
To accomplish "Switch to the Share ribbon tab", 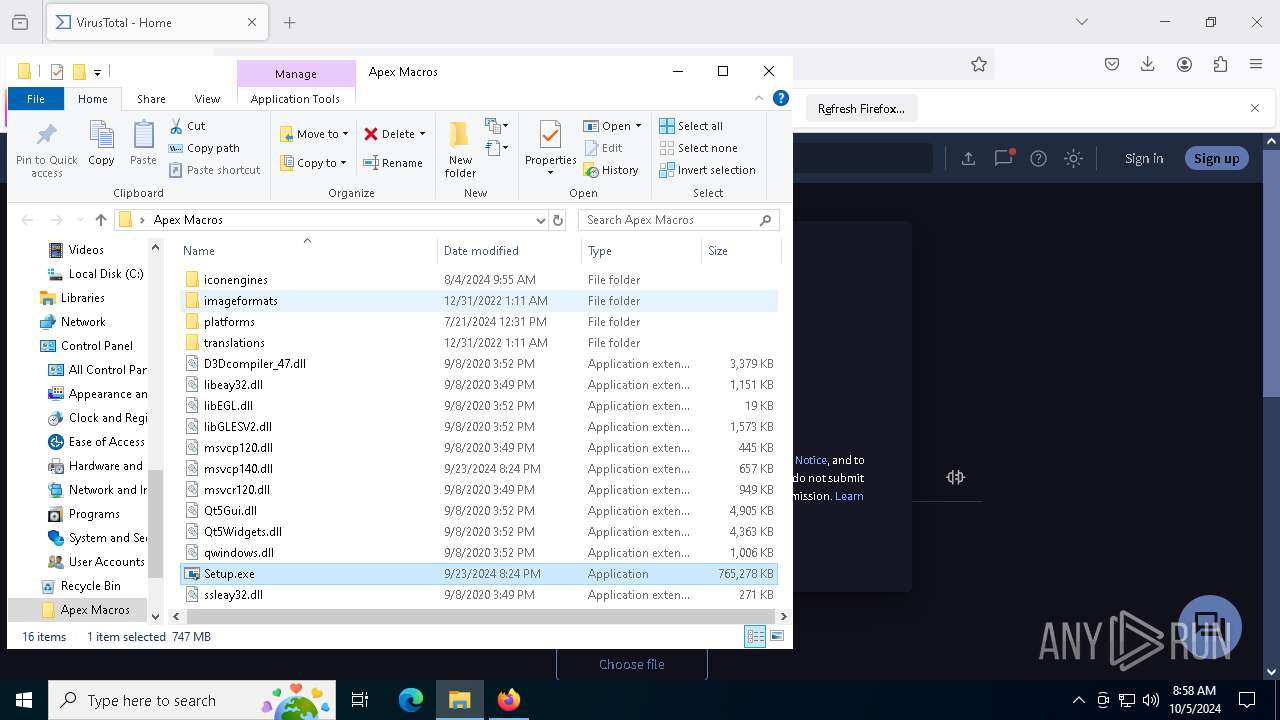I will 151,99.
